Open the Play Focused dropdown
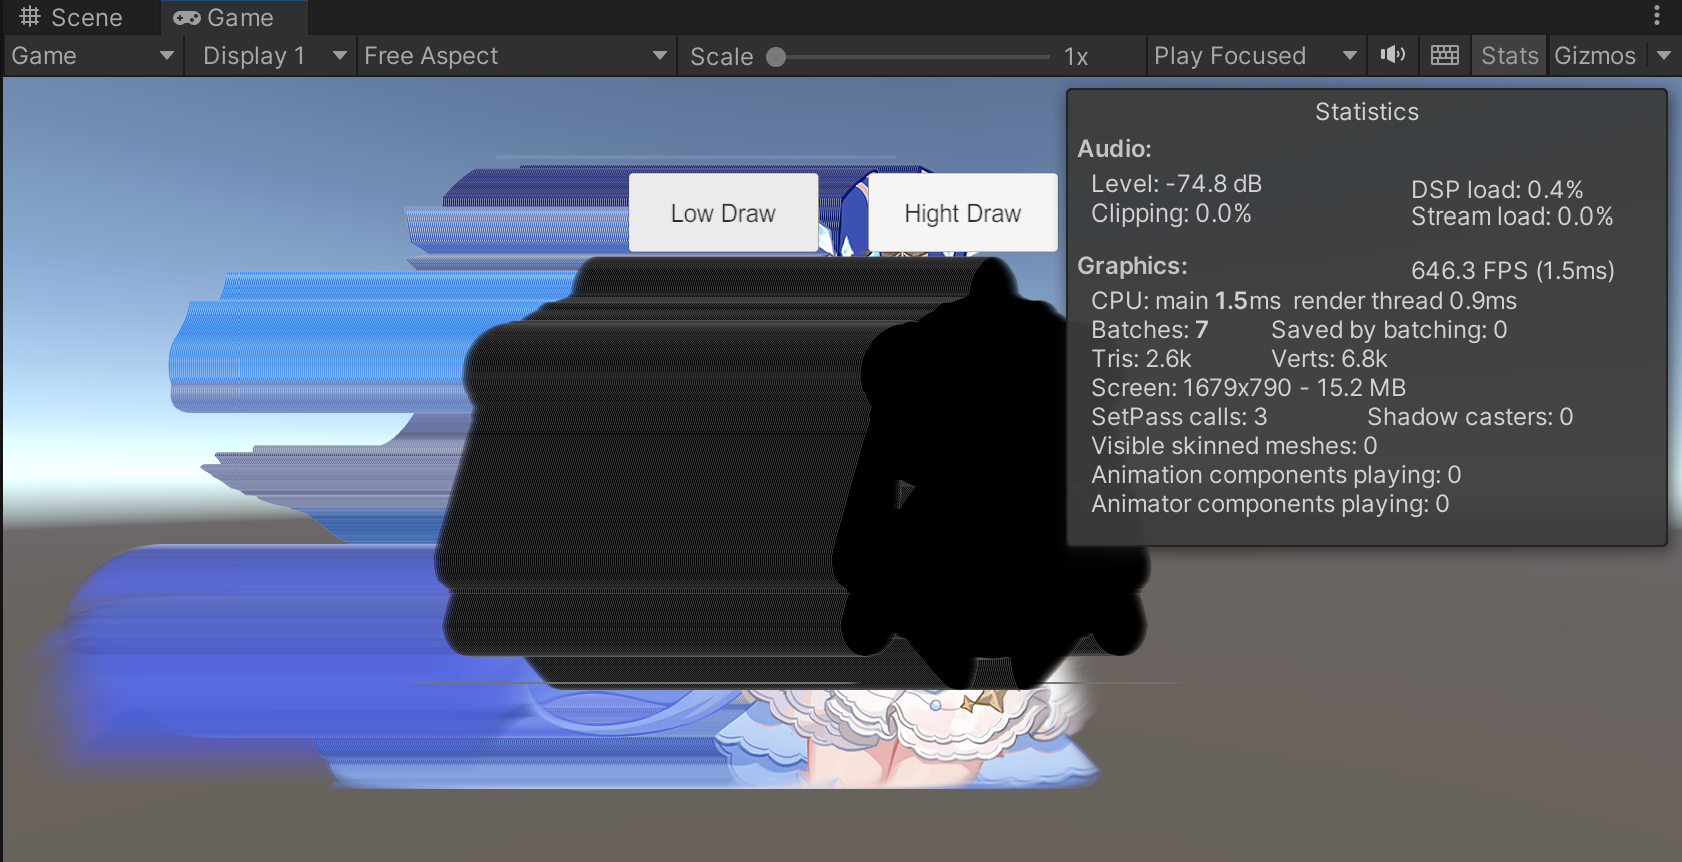 [x=1256, y=56]
